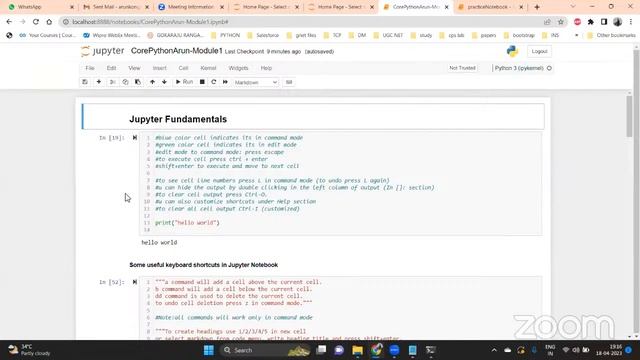Click the notebook vertical scrollbar thumb
The image size is (640, 360).
tap(629, 116)
